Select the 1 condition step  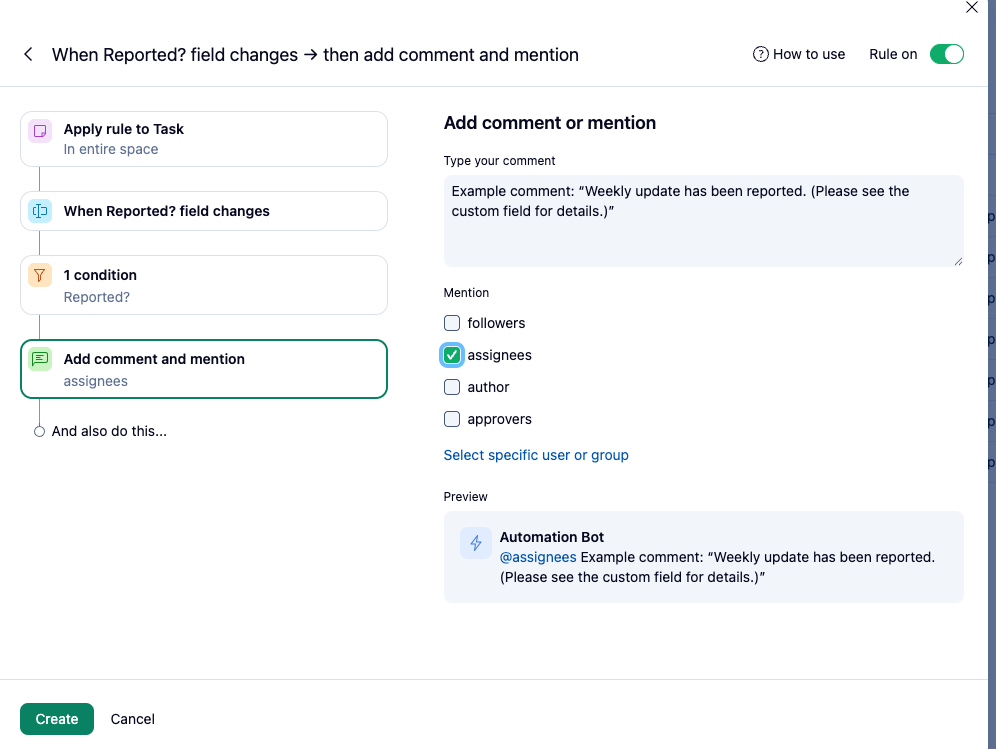coord(204,285)
